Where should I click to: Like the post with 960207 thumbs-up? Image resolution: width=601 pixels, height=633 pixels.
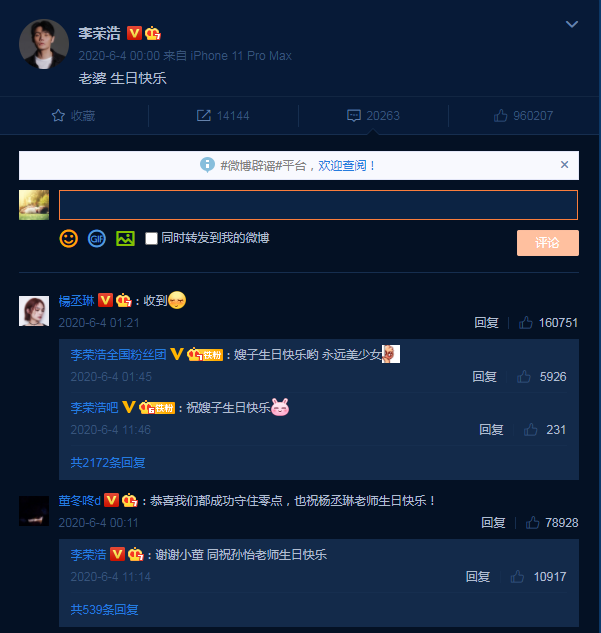click(x=523, y=116)
